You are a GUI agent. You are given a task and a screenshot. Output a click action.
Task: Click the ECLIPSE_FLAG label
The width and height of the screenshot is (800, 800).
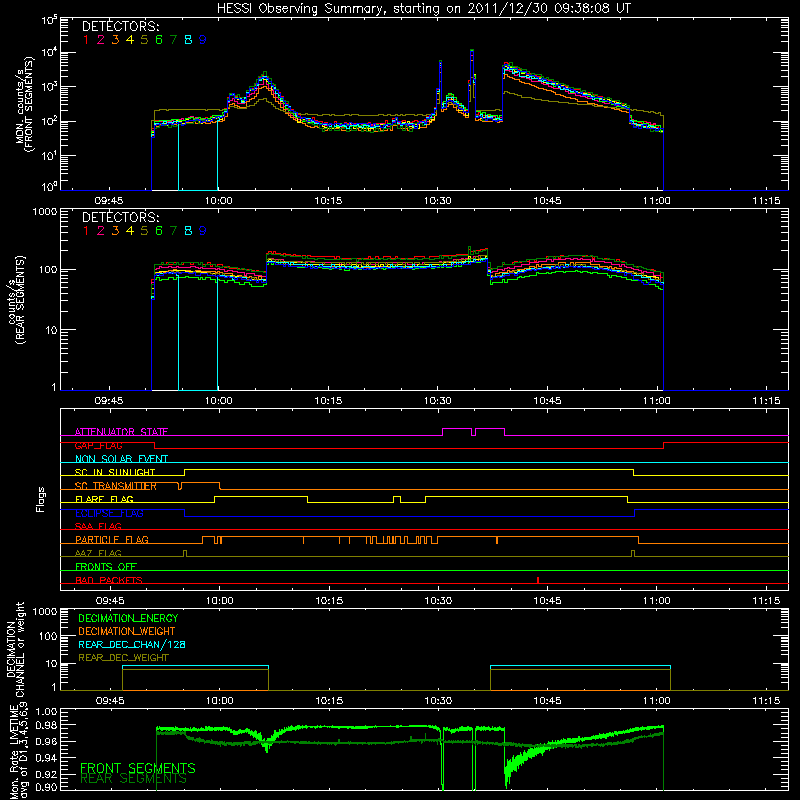tap(109, 513)
